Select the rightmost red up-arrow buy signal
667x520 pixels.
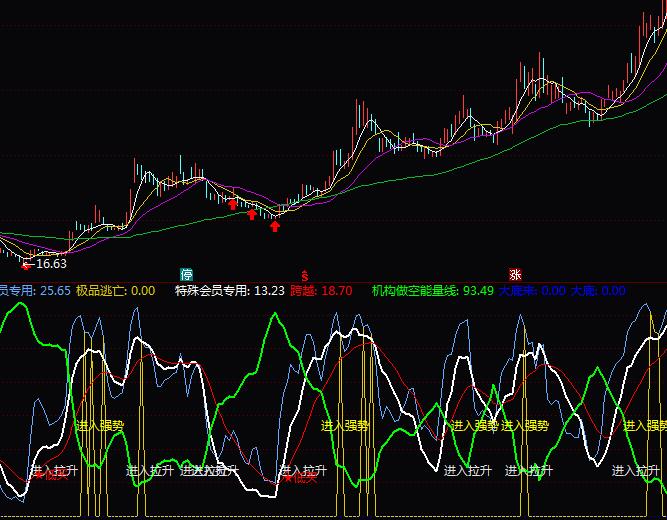coord(275,226)
